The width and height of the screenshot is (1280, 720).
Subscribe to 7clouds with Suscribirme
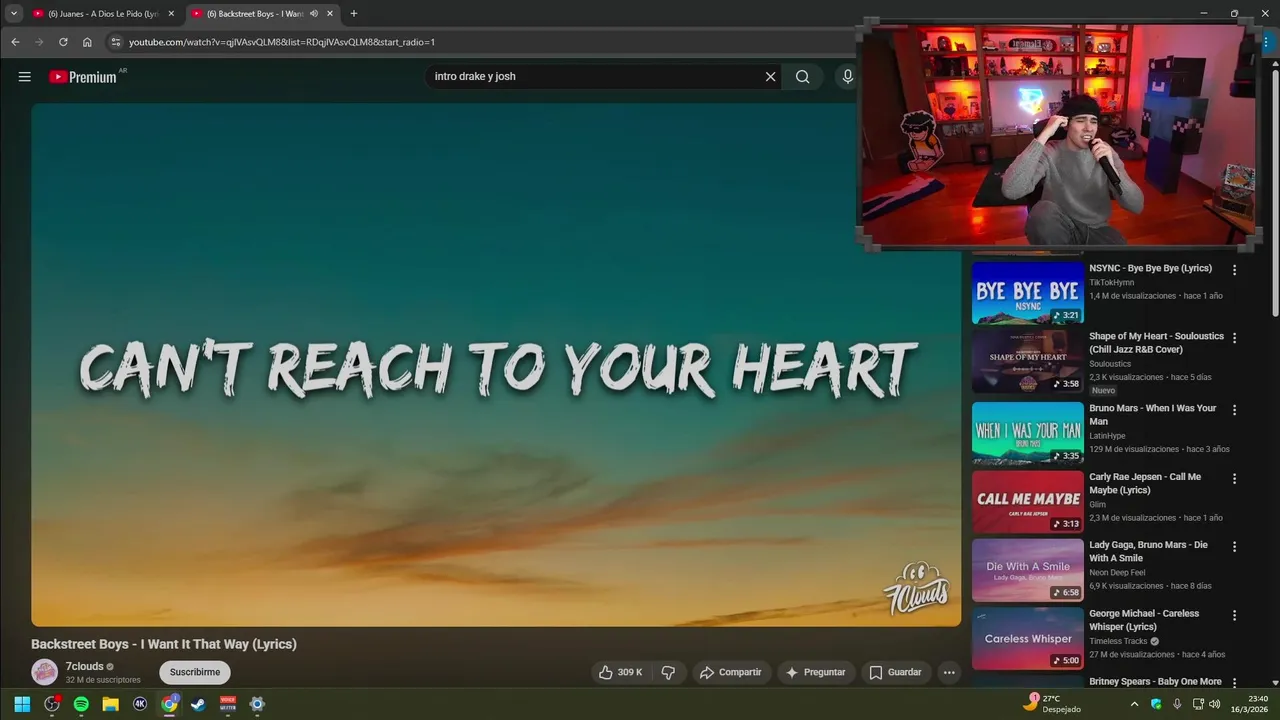coord(195,672)
